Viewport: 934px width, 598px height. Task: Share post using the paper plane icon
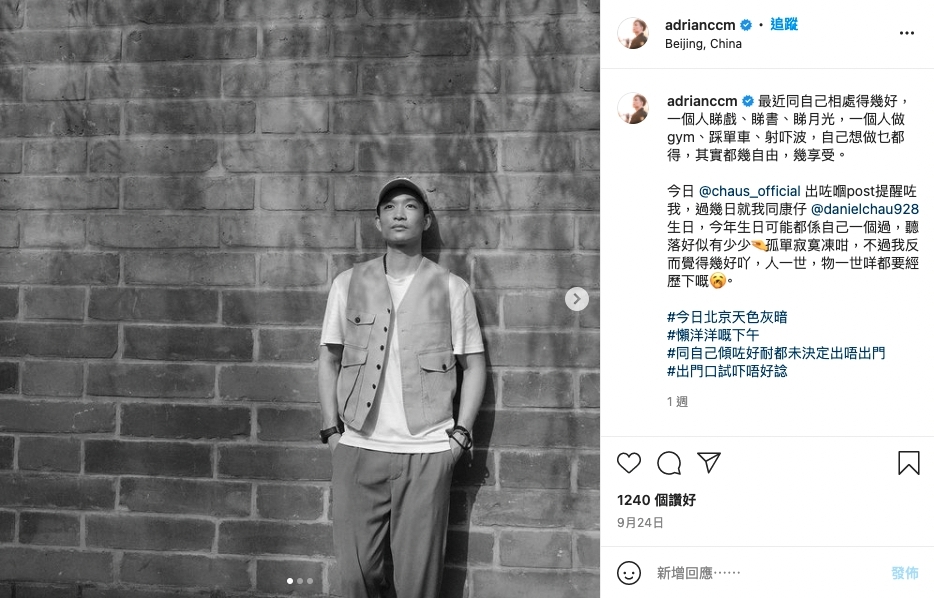point(709,463)
